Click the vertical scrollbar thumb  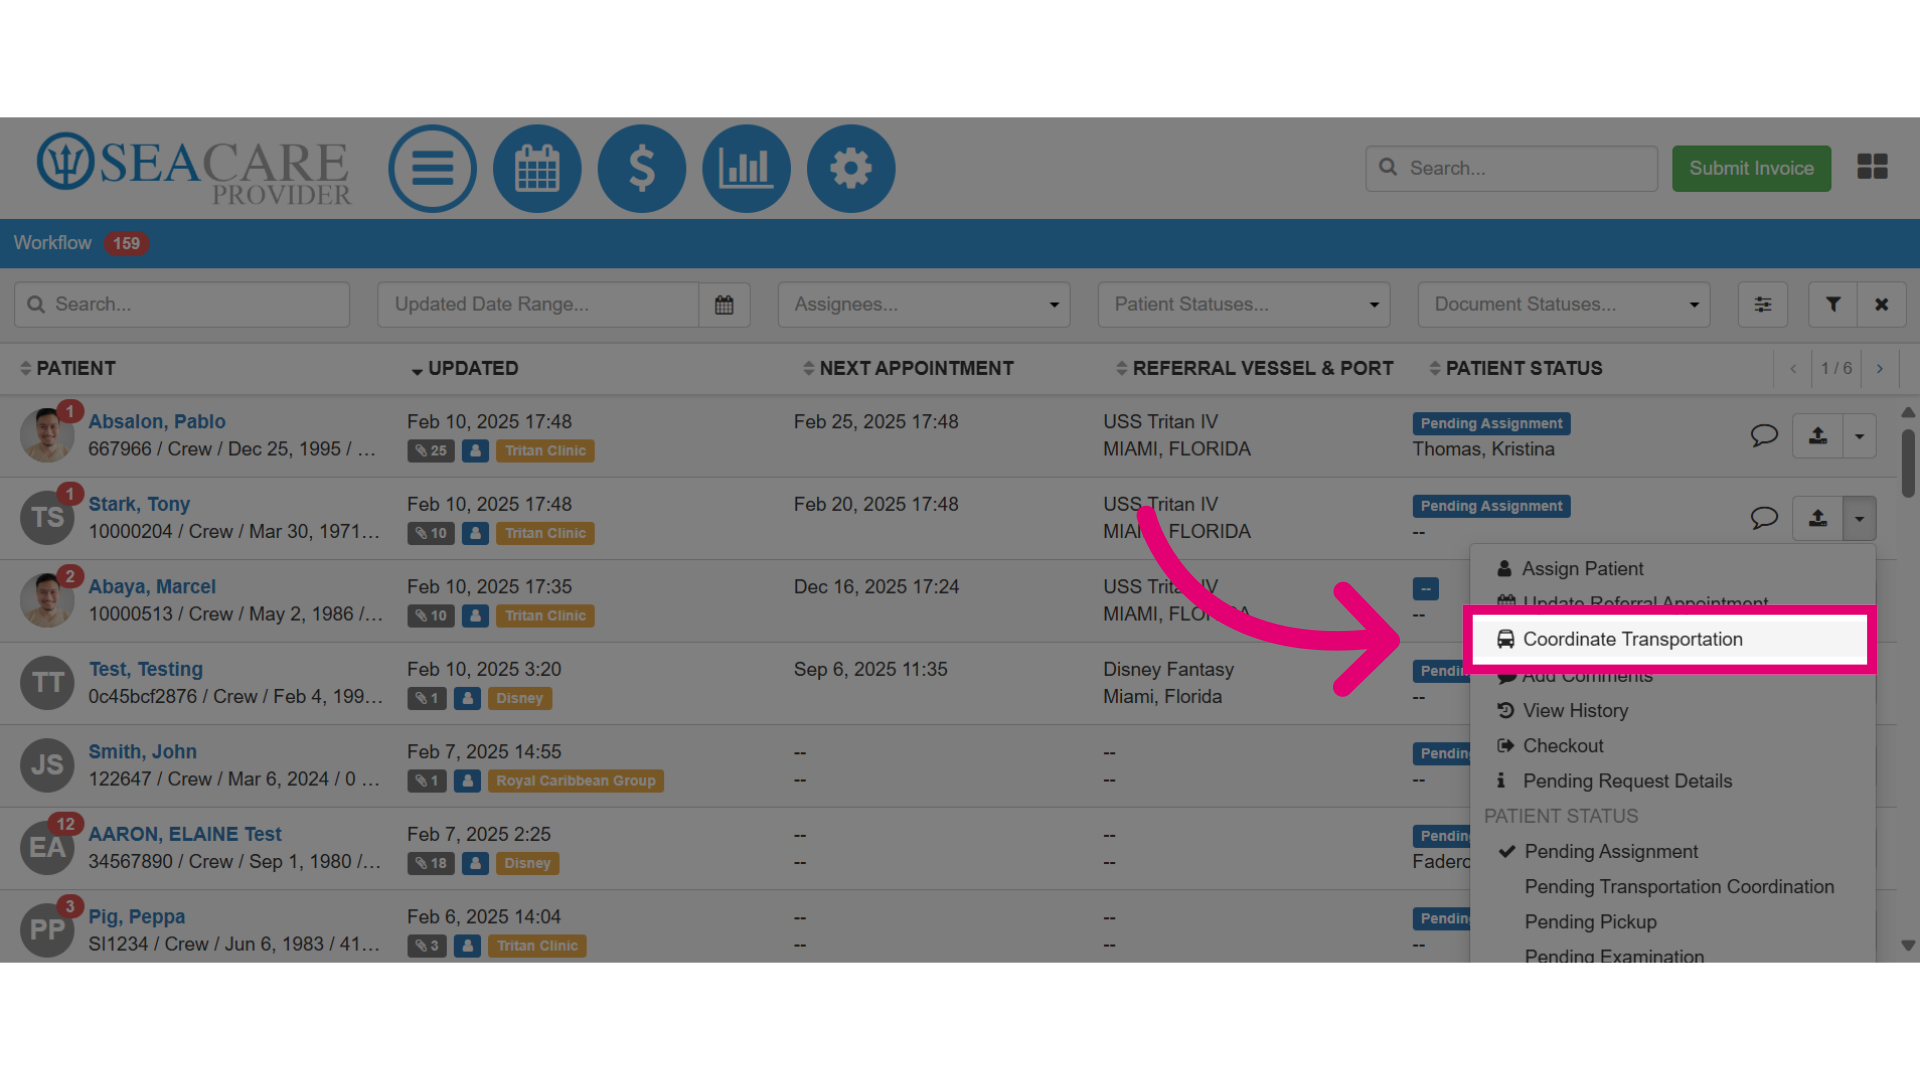1908,462
